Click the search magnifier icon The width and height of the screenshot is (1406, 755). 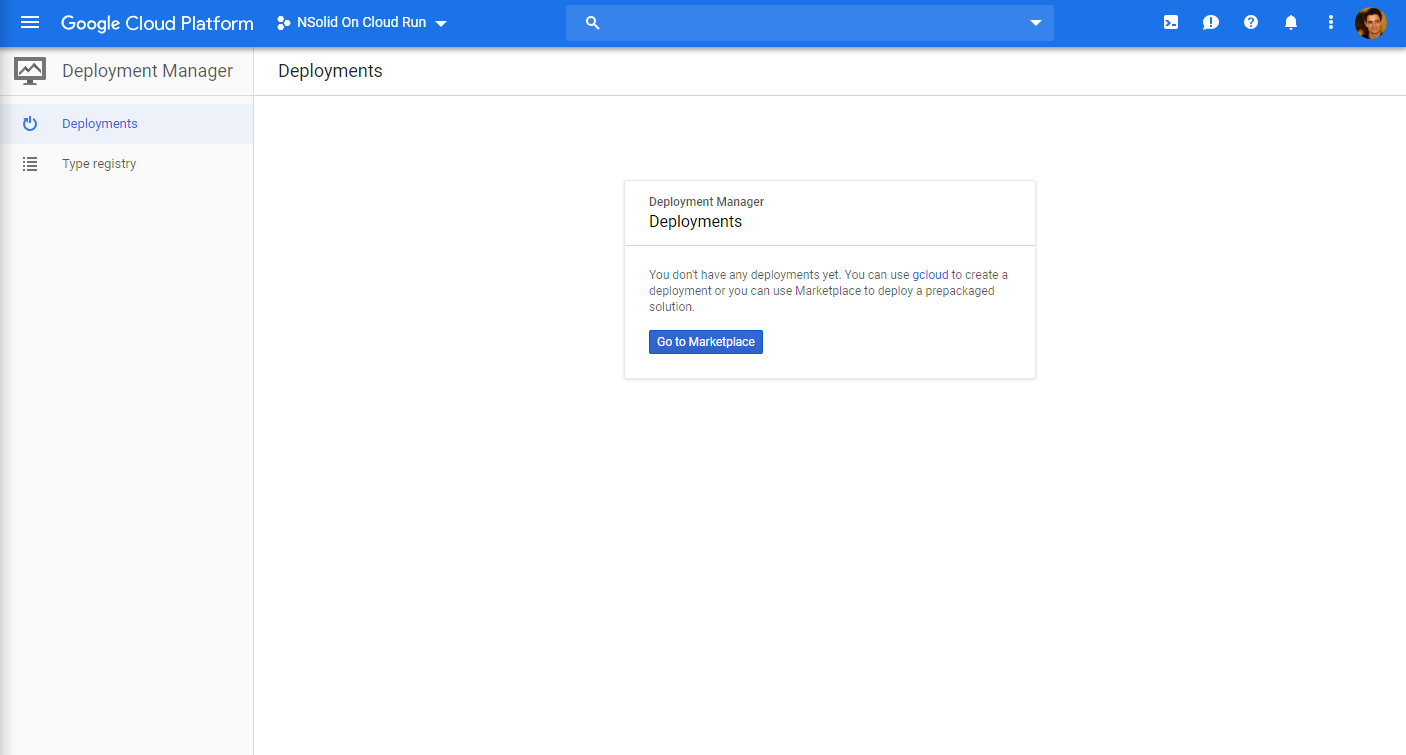[592, 23]
